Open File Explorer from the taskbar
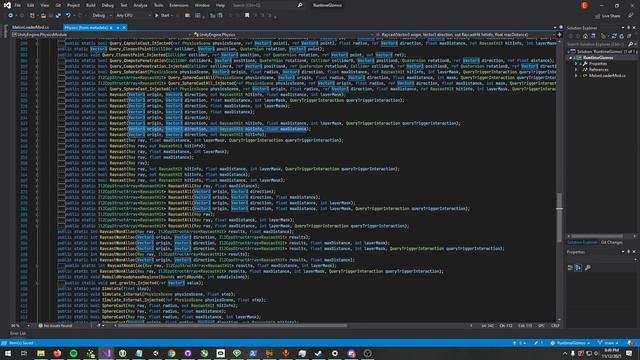640x360 pixels. (41, 353)
